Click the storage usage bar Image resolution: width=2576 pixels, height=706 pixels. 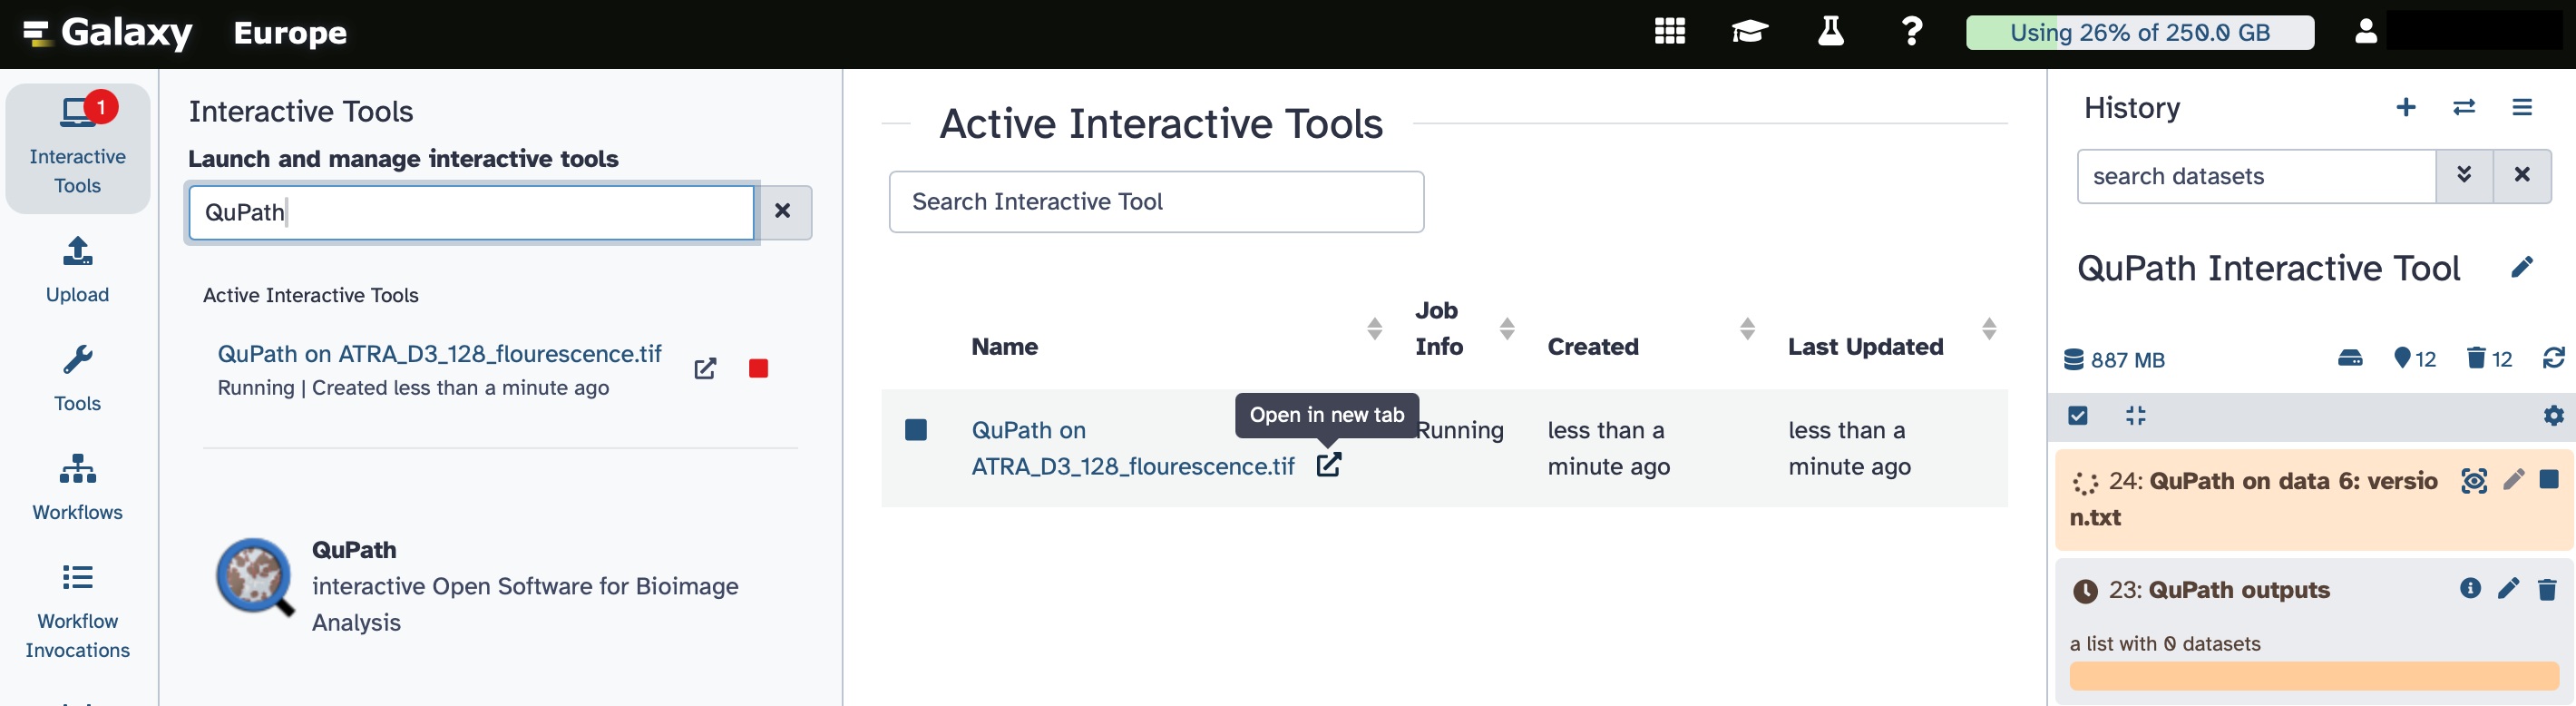pos(2140,32)
